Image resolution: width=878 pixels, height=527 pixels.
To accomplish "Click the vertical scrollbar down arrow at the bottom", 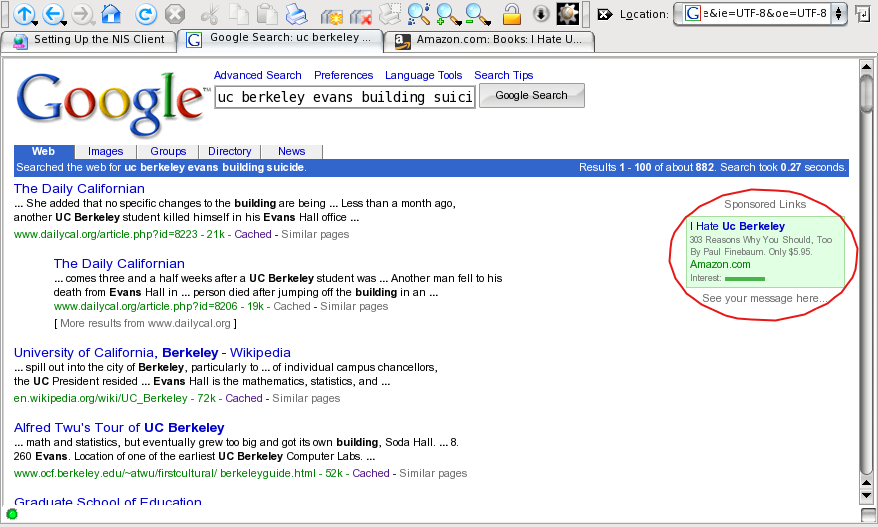I will pos(866,495).
